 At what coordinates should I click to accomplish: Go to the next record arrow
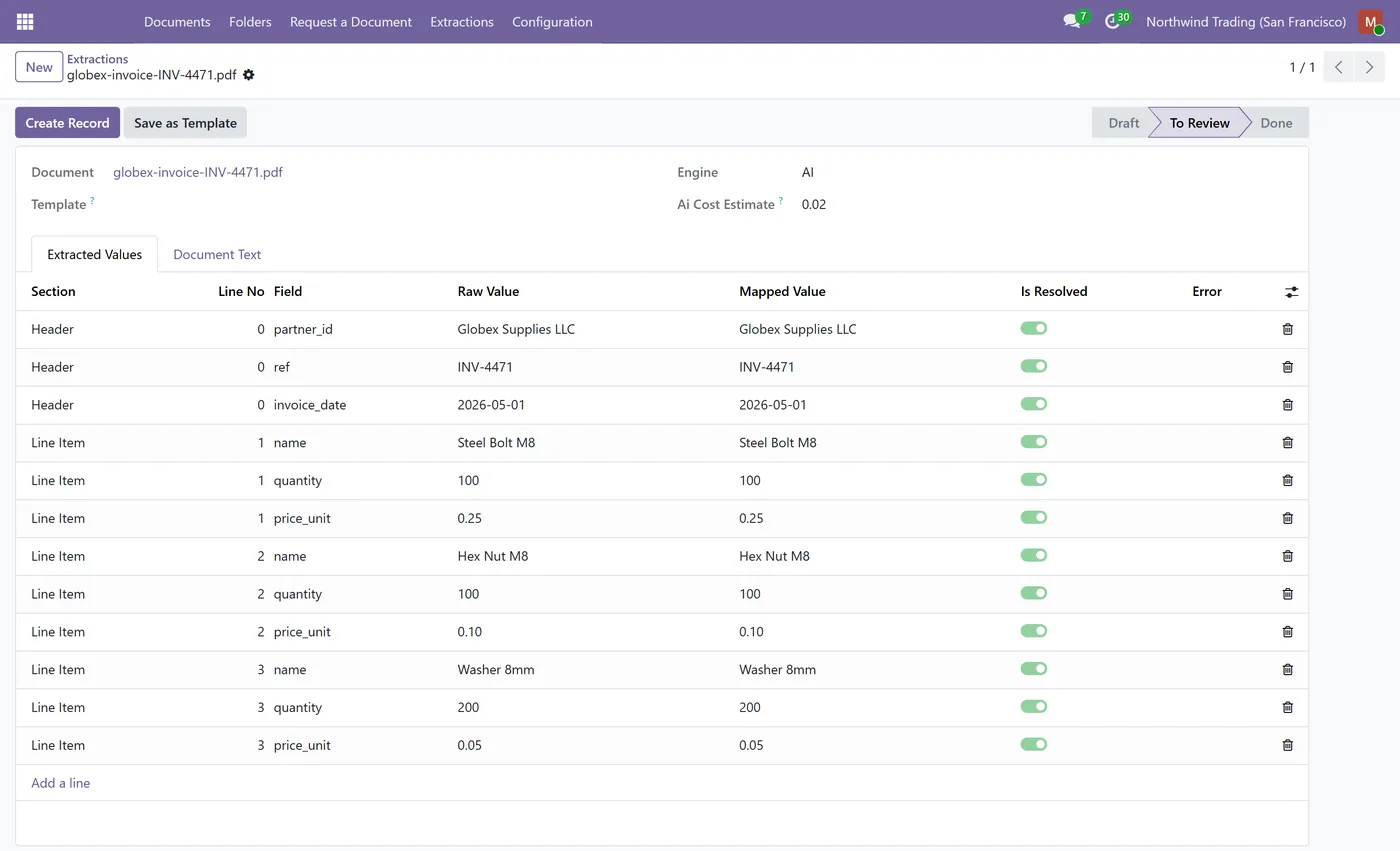click(x=1370, y=67)
